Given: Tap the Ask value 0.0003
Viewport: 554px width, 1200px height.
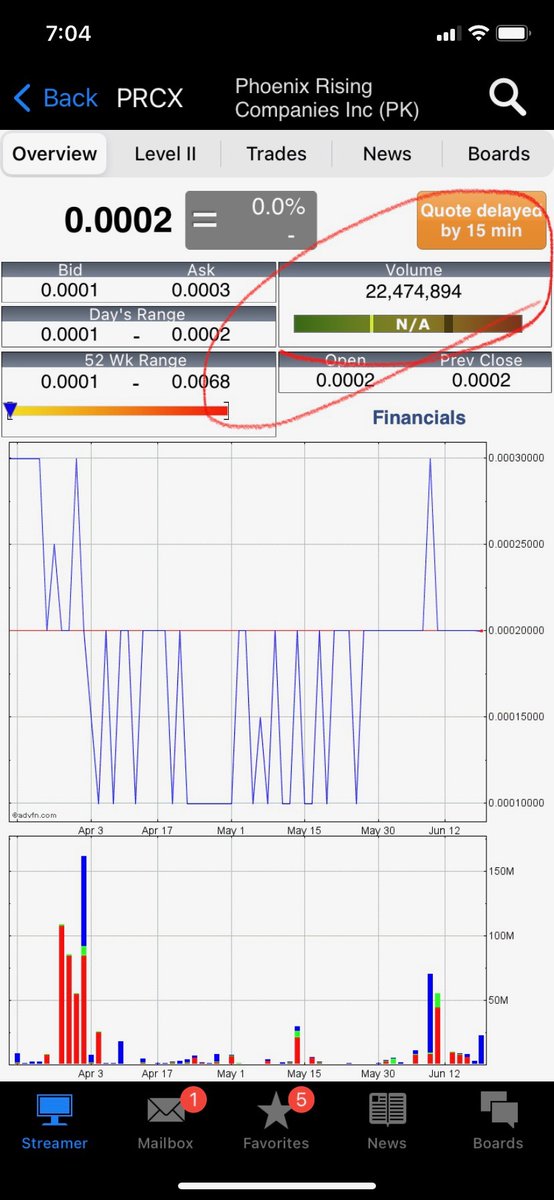Looking at the screenshot, I should click(x=200, y=290).
